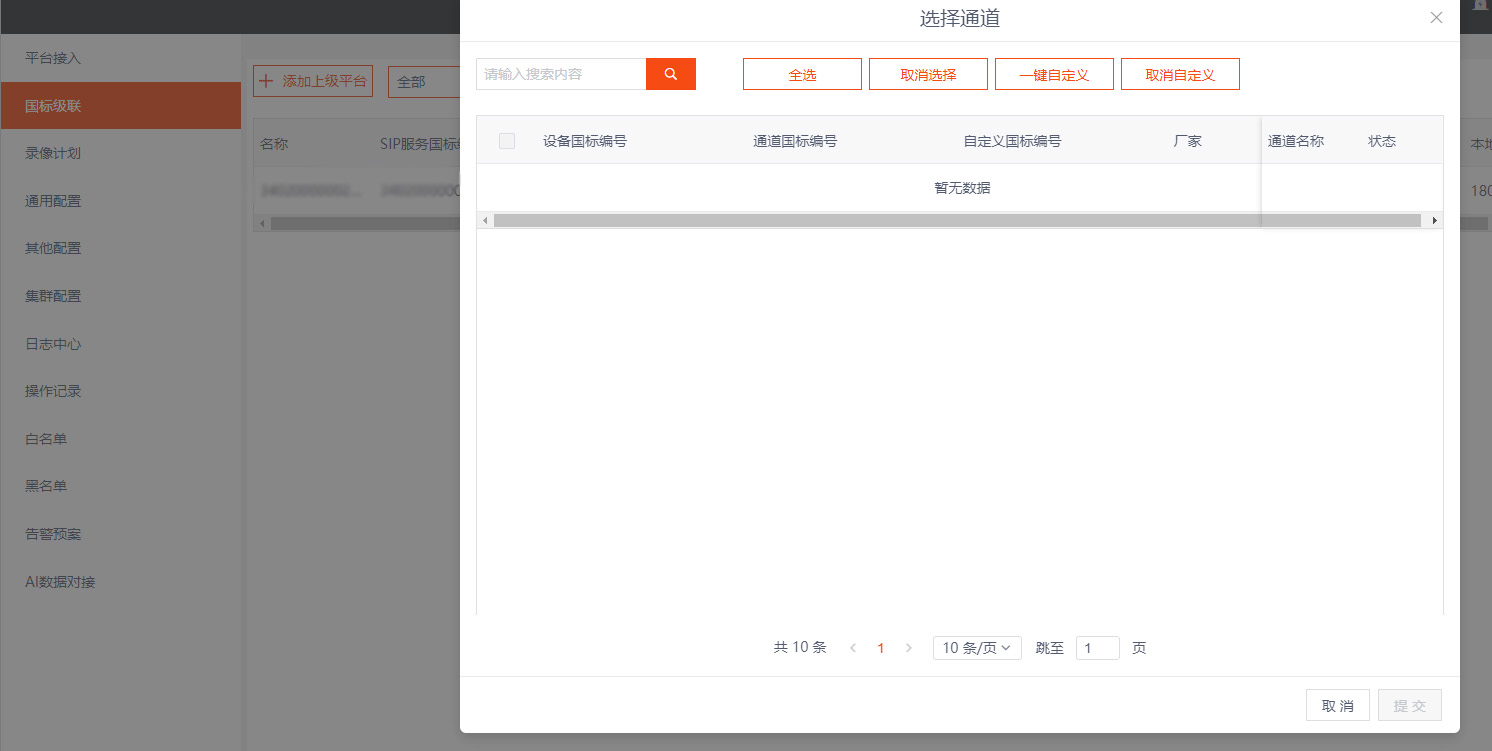The width and height of the screenshot is (1492, 751).
Task: Click the 状态 column header
Action: 1382,141
